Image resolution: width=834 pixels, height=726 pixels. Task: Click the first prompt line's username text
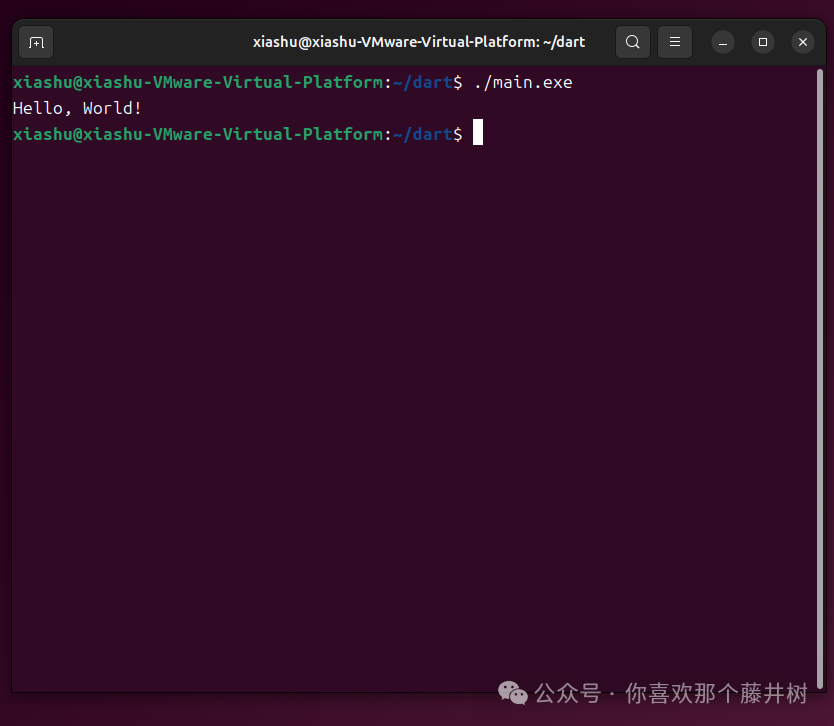pos(42,82)
